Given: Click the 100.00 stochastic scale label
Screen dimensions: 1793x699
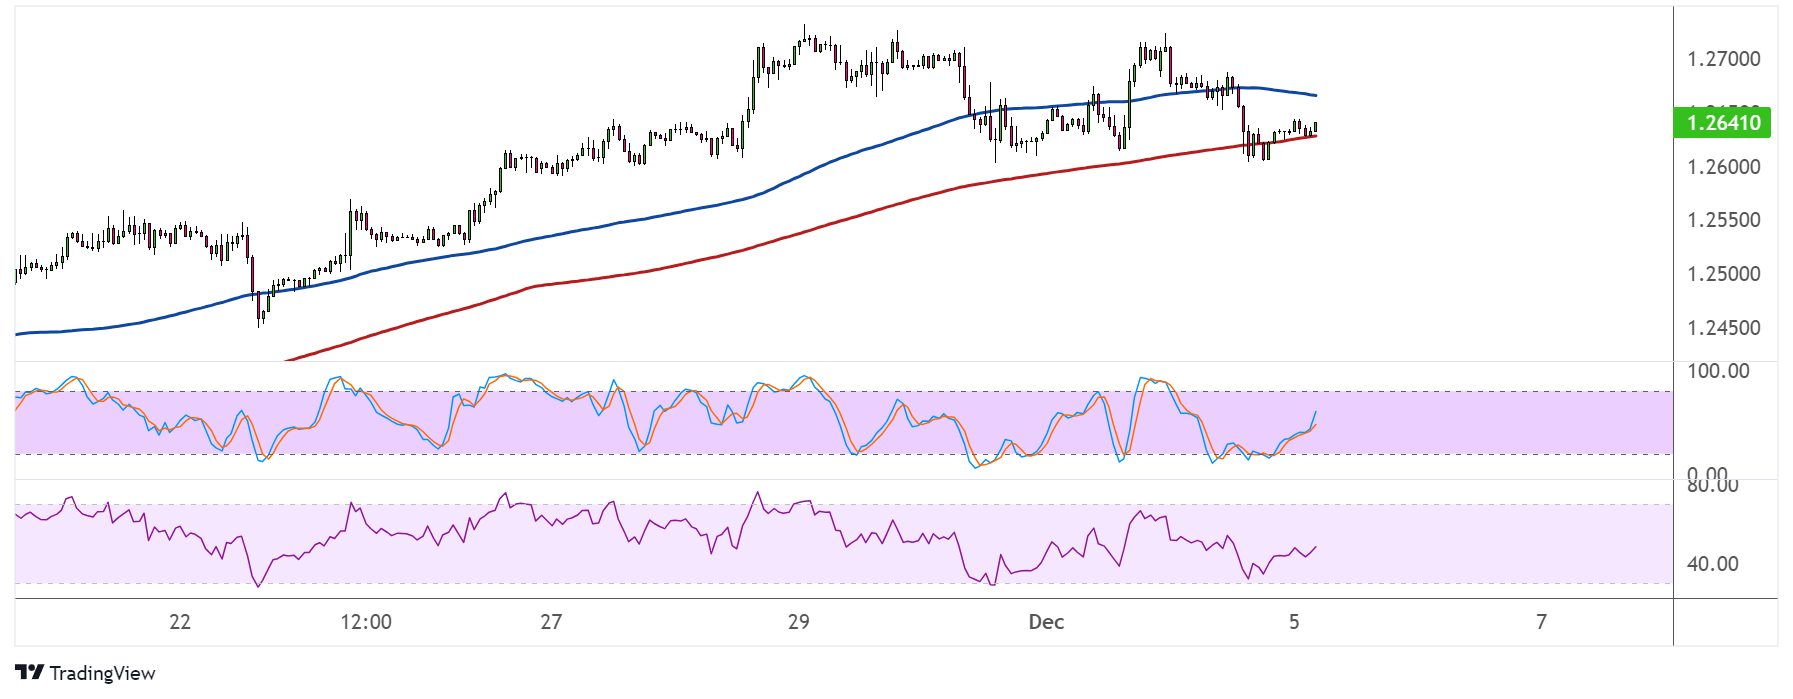Looking at the screenshot, I should point(1718,371).
